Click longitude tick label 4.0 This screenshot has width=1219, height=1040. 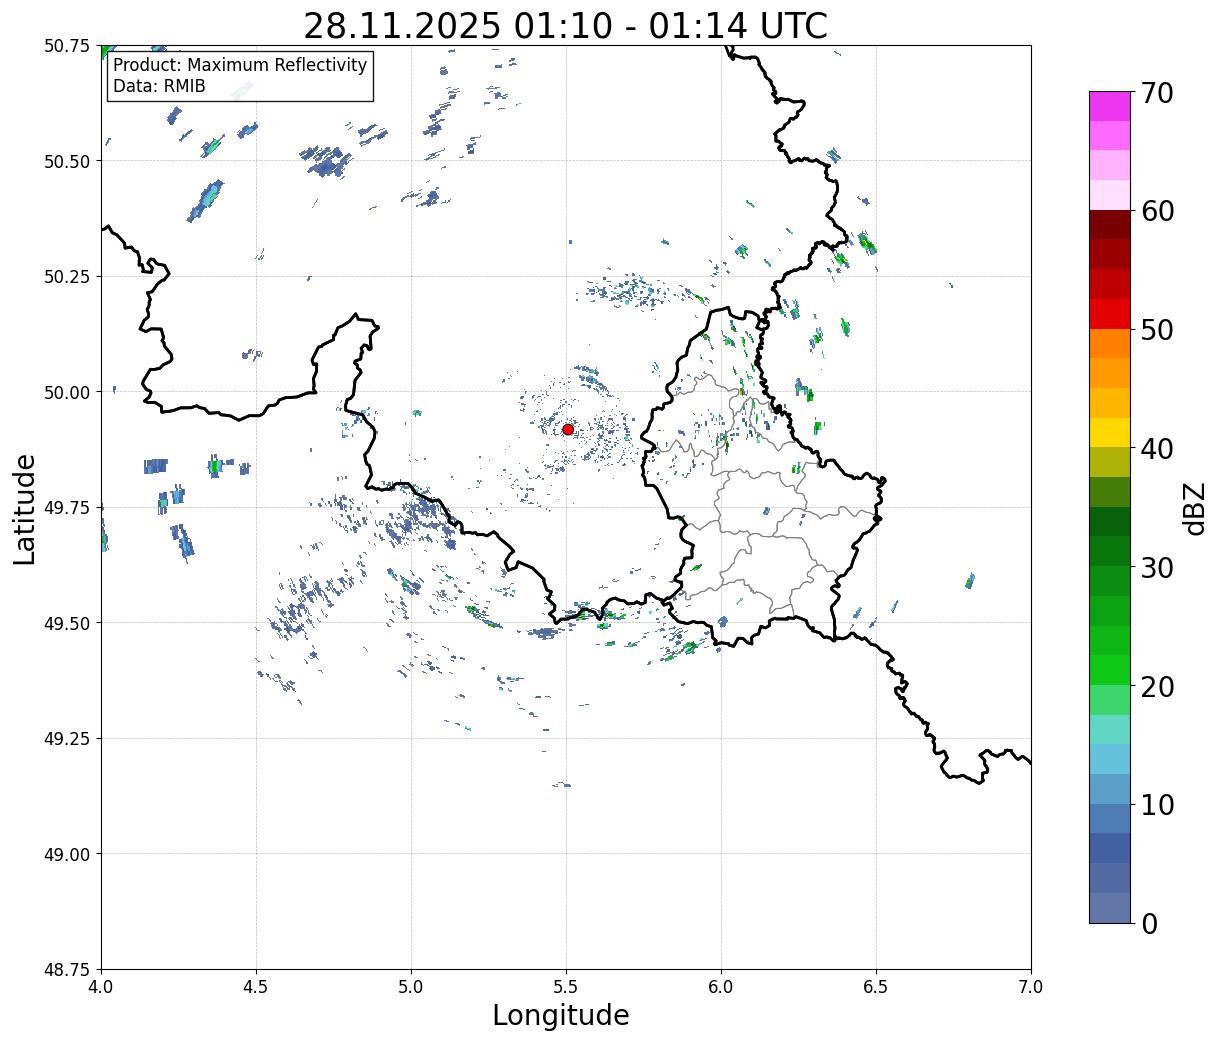pyautogui.click(x=101, y=987)
